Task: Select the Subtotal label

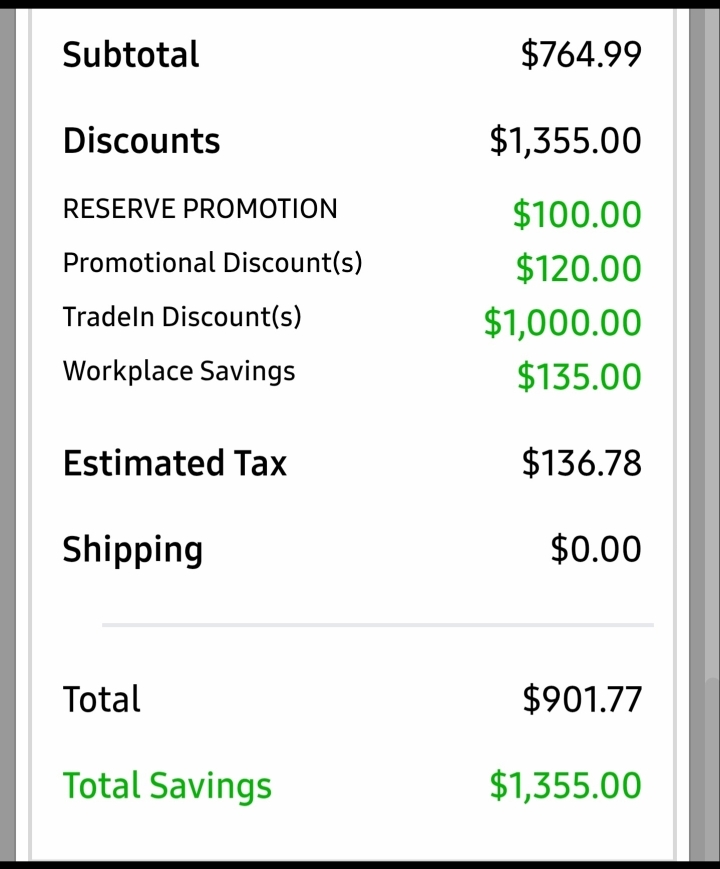Action: (131, 54)
